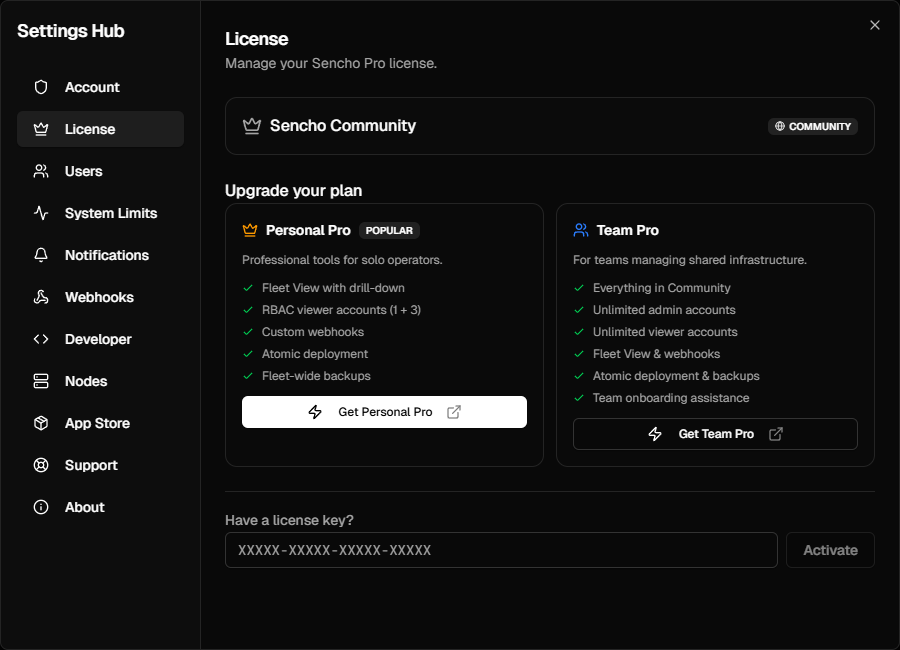
Task: Go to System Limits section
Action: coord(100,212)
